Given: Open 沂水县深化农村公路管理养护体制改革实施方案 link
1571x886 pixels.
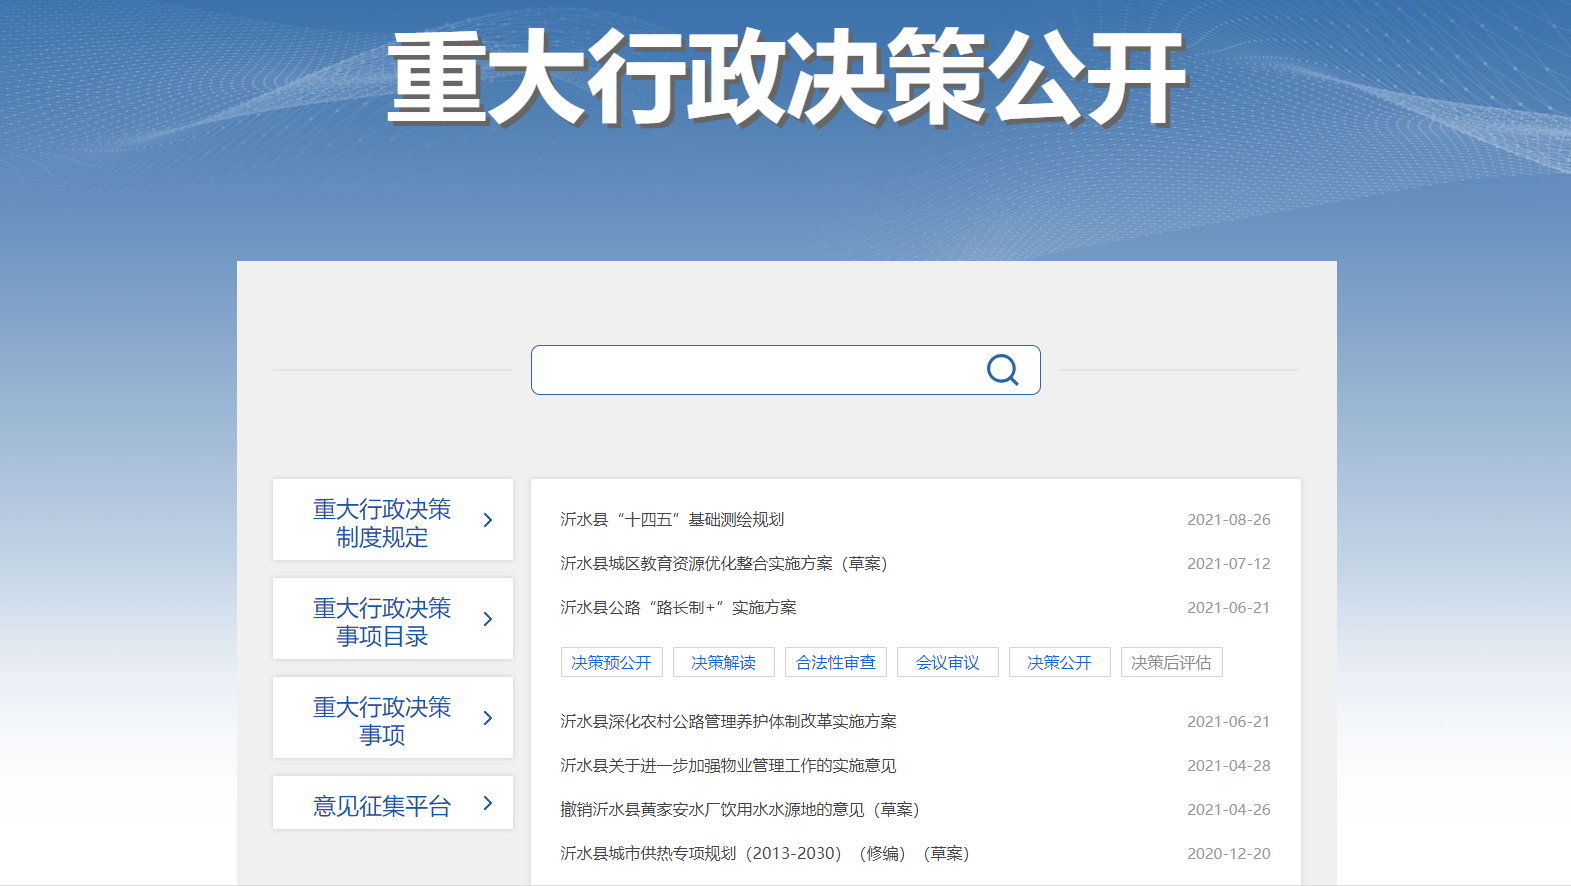Looking at the screenshot, I should point(728,722).
